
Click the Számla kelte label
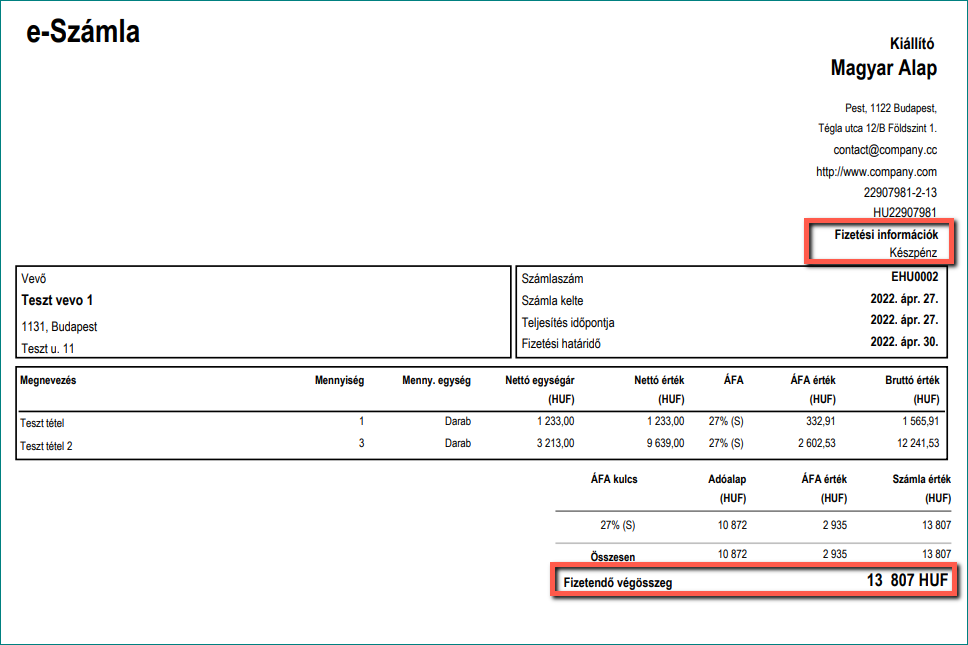pyautogui.click(x=552, y=301)
